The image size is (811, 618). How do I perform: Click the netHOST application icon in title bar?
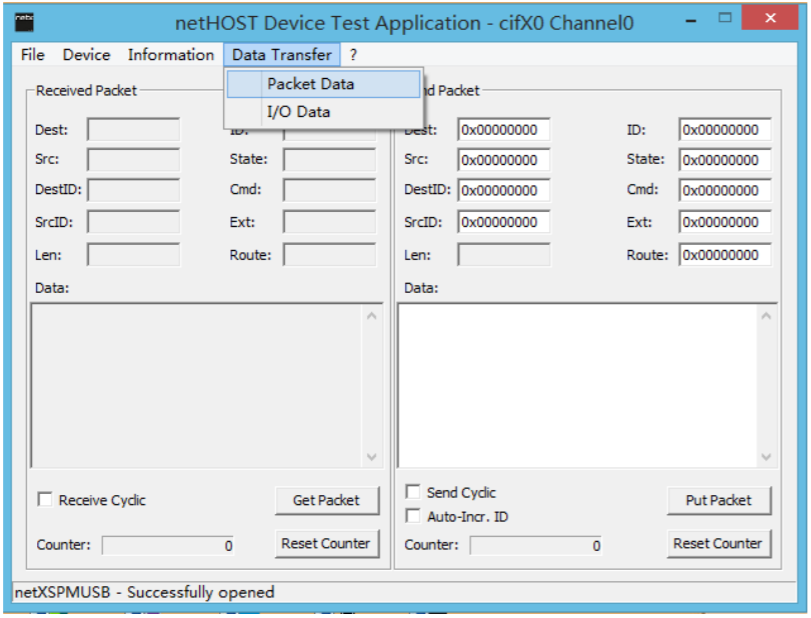[24, 22]
